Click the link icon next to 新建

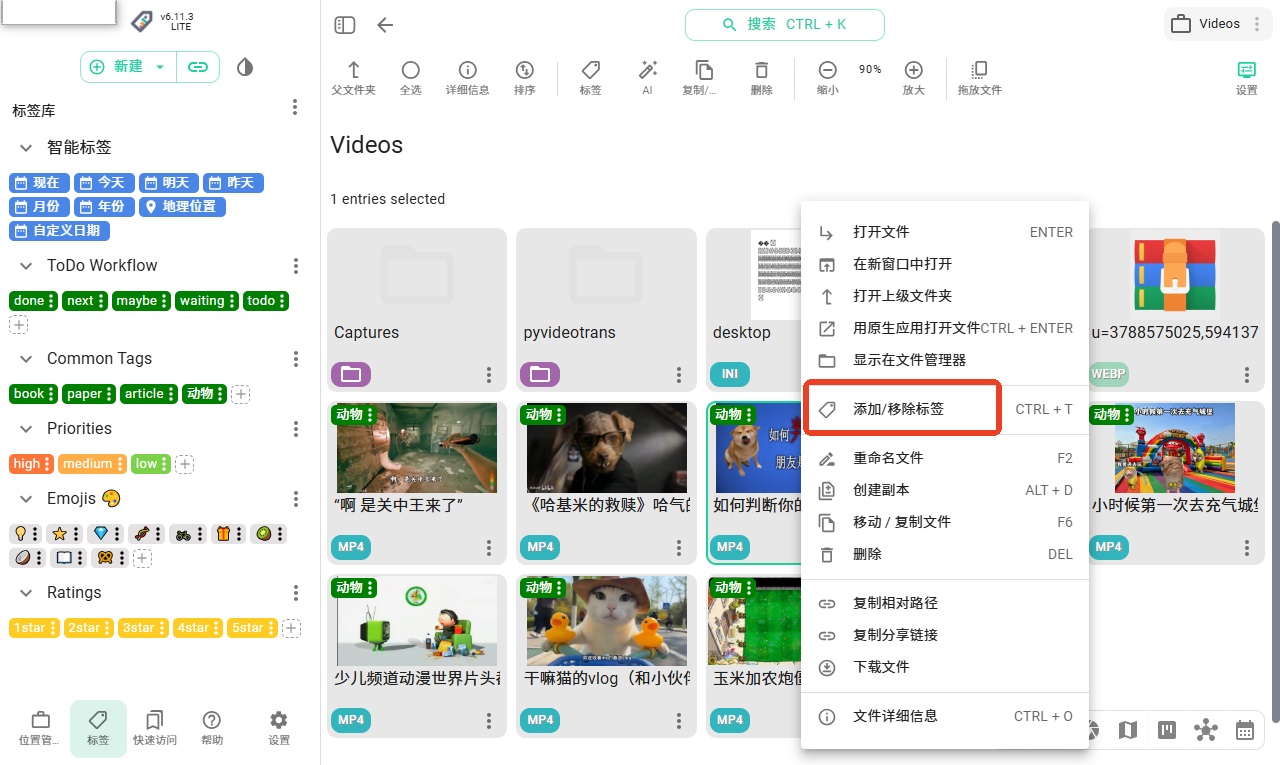pyautogui.click(x=198, y=67)
